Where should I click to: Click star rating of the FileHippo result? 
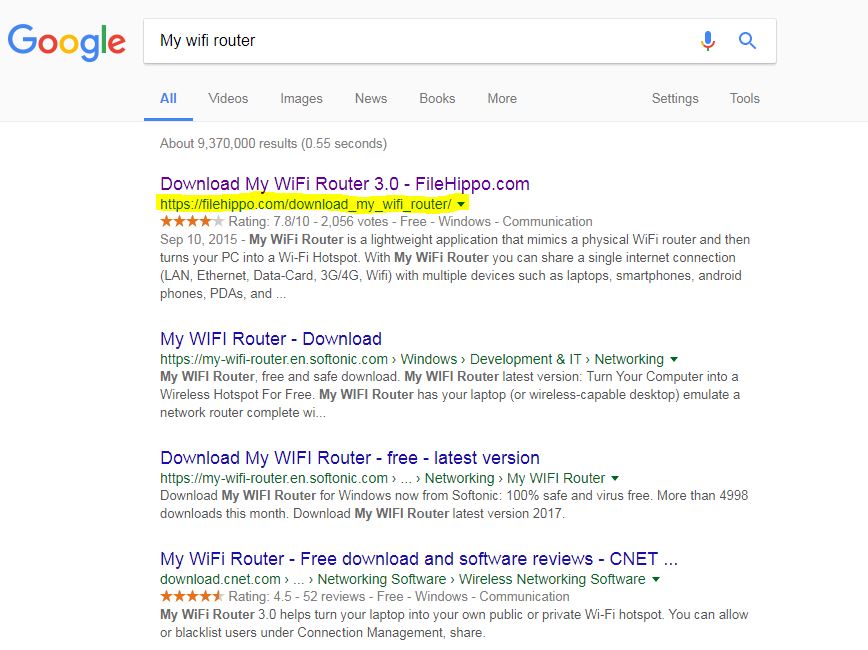tap(192, 221)
